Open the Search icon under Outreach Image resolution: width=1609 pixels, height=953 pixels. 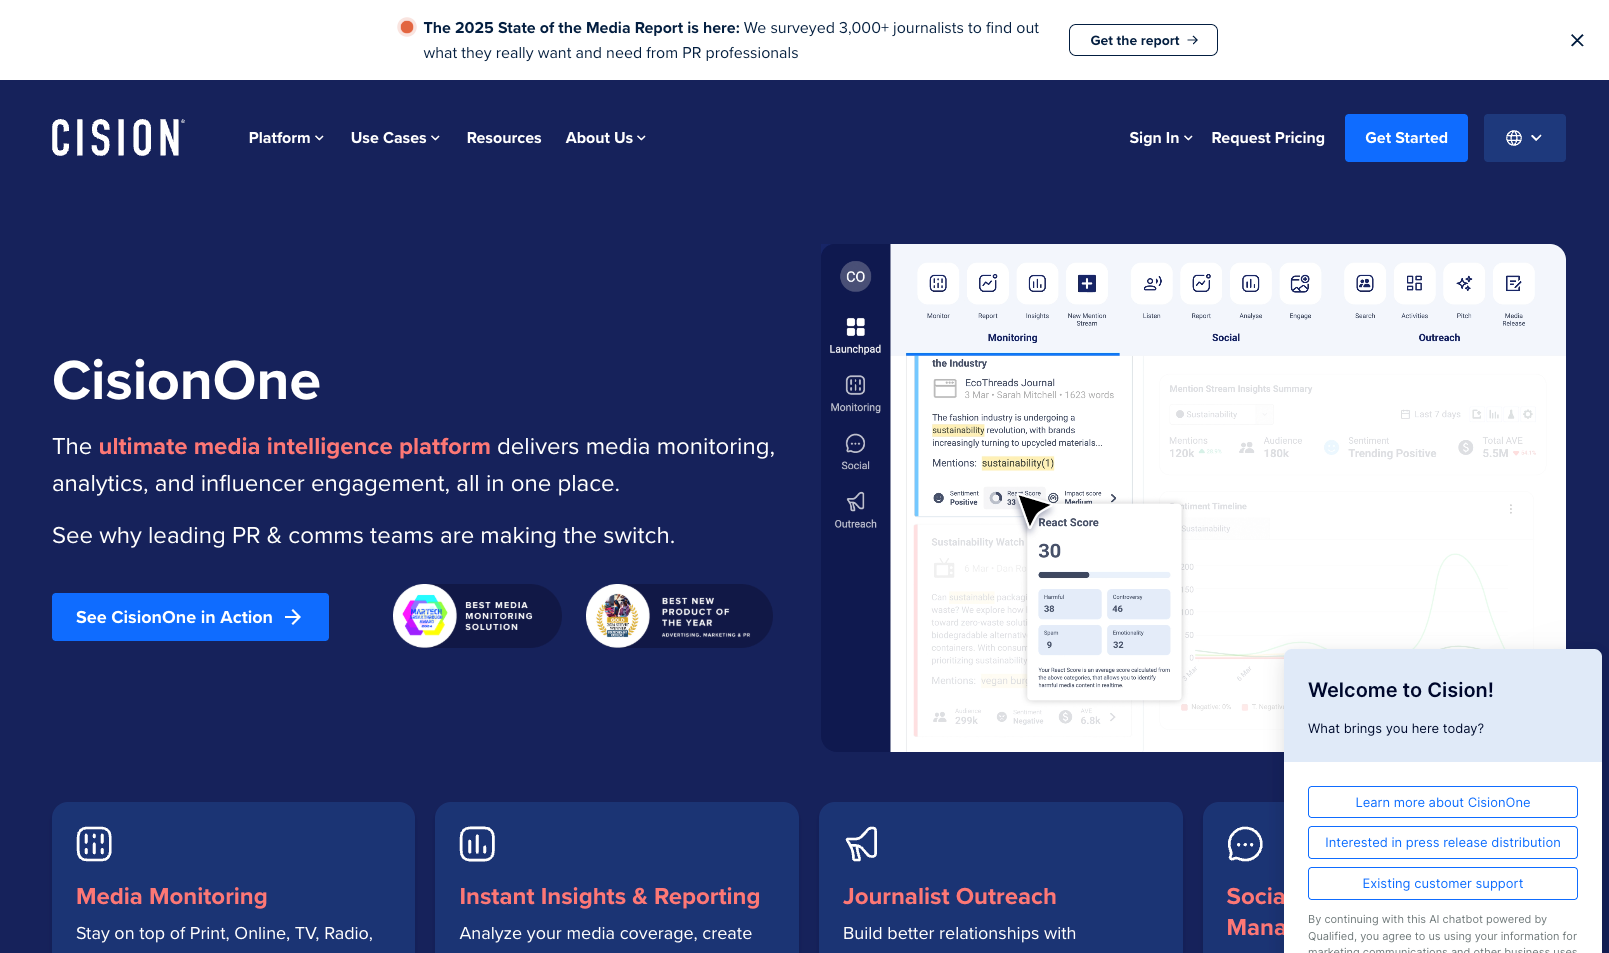tap(1365, 284)
